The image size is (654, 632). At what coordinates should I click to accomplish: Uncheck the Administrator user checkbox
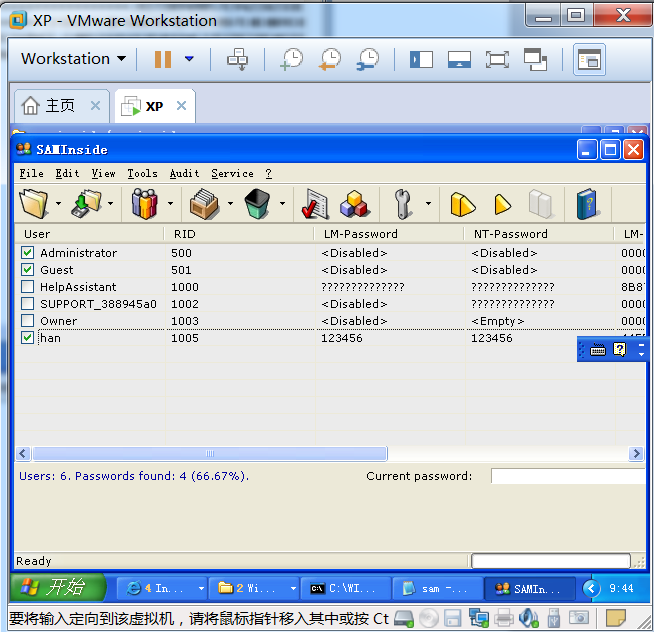[28, 252]
